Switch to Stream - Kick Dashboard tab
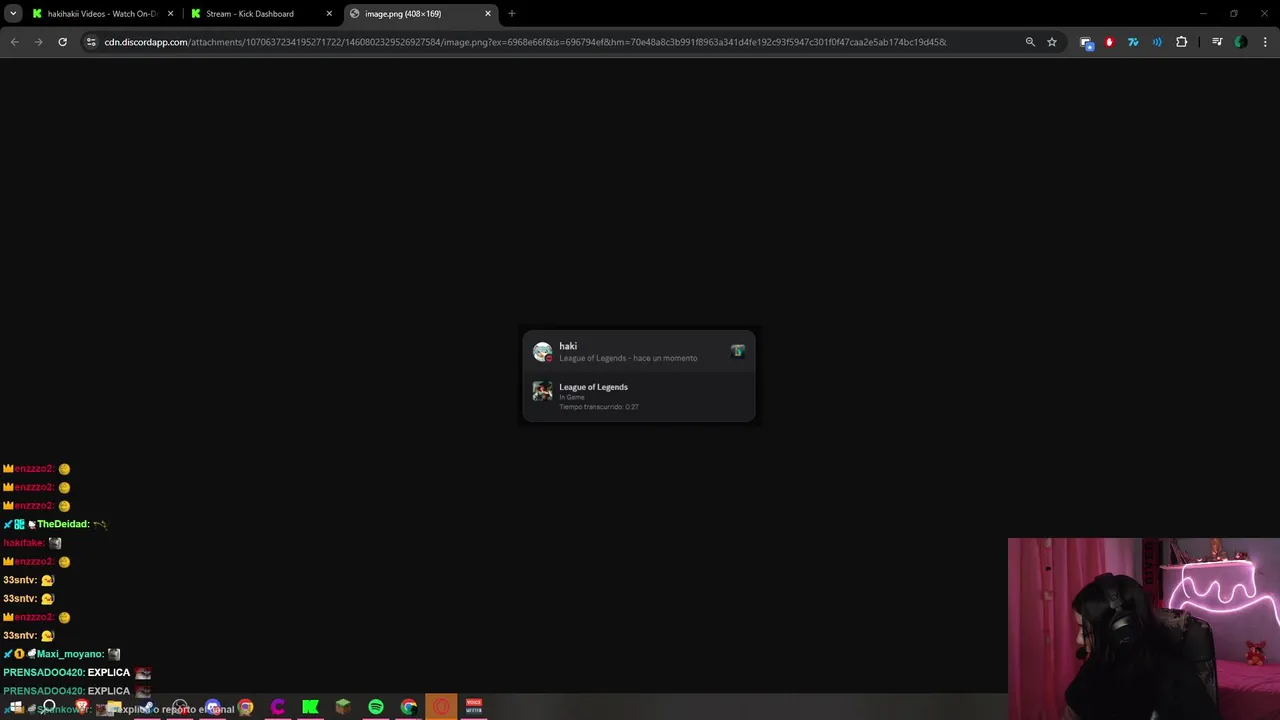The image size is (1280, 720). tap(260, 14)
